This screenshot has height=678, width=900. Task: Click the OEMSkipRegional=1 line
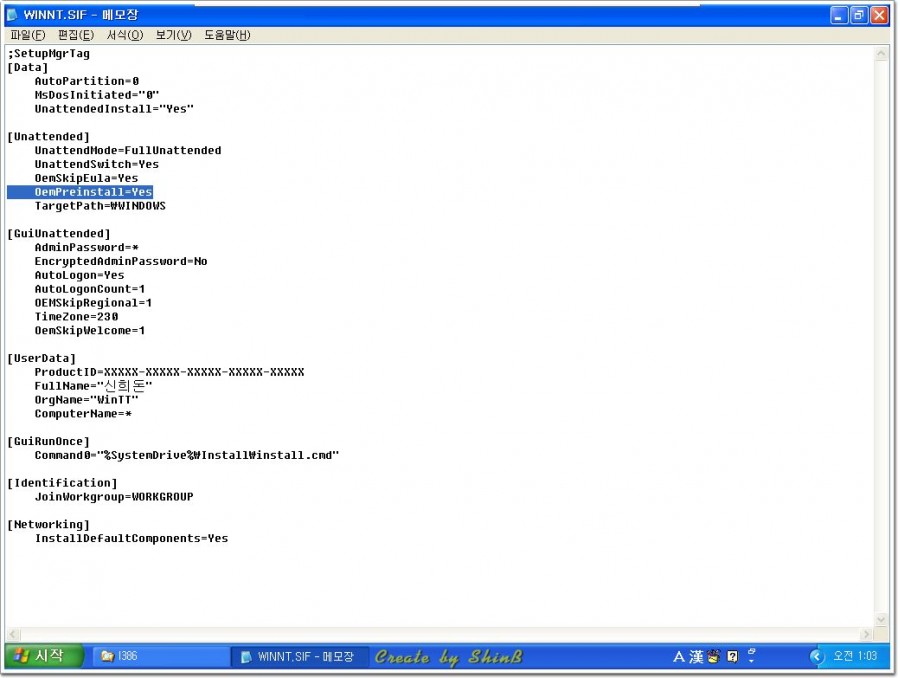tap(93, 303)
